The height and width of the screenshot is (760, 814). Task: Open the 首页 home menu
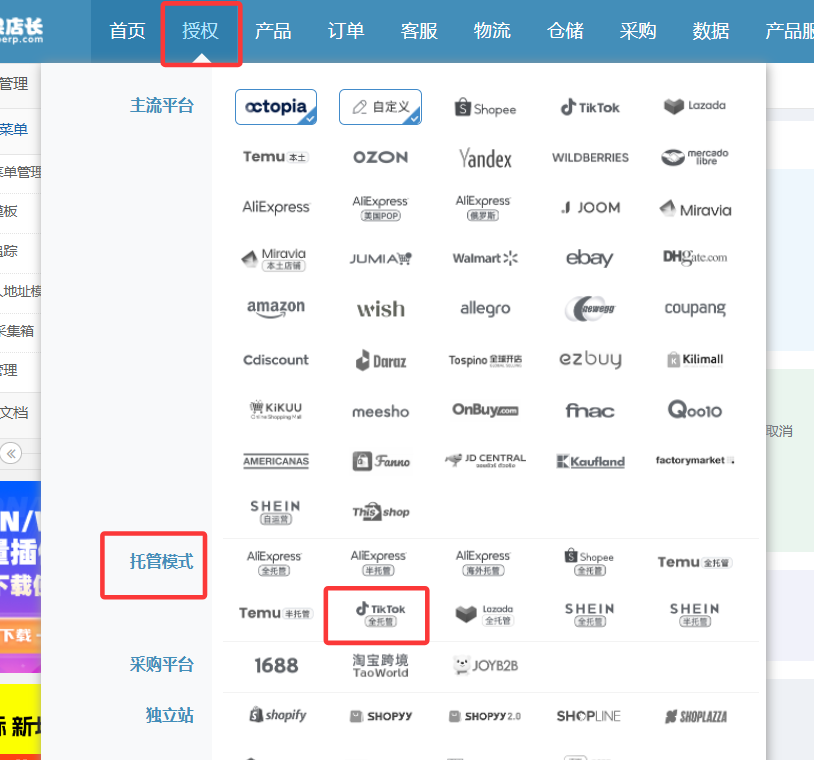[x=127, y=31]
